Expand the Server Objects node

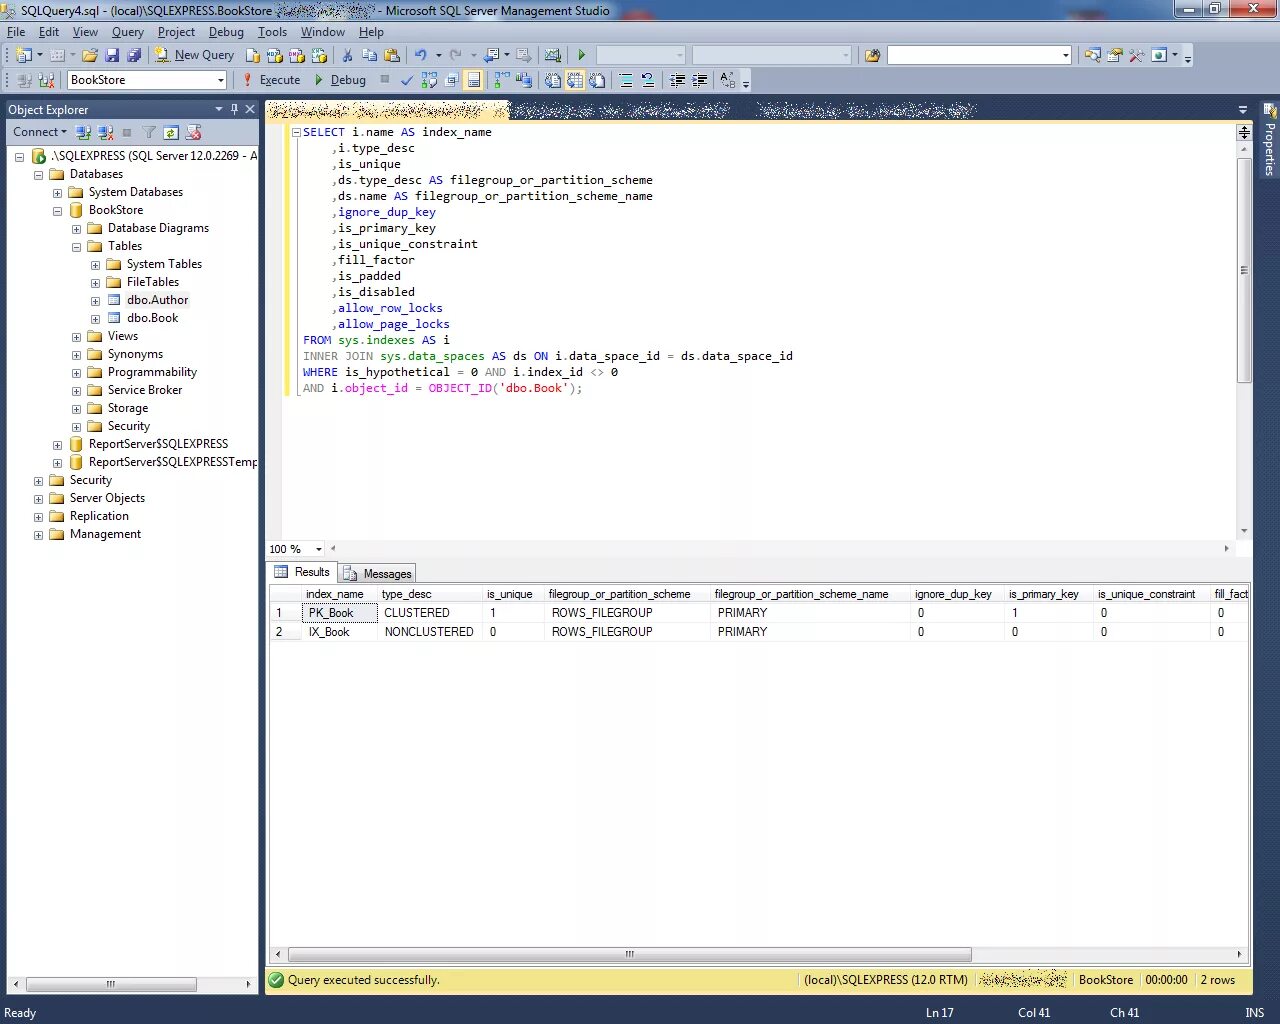[x=38, y=499]
